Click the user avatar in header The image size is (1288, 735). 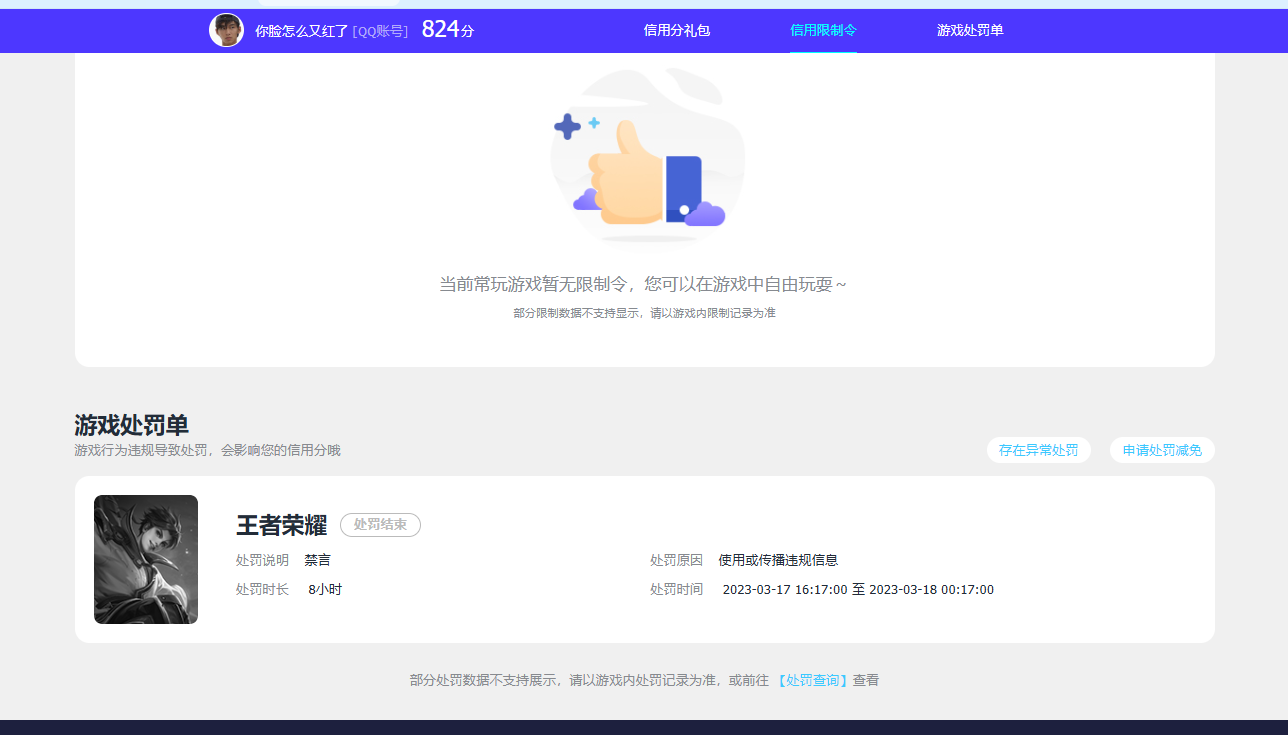point(226,30)
